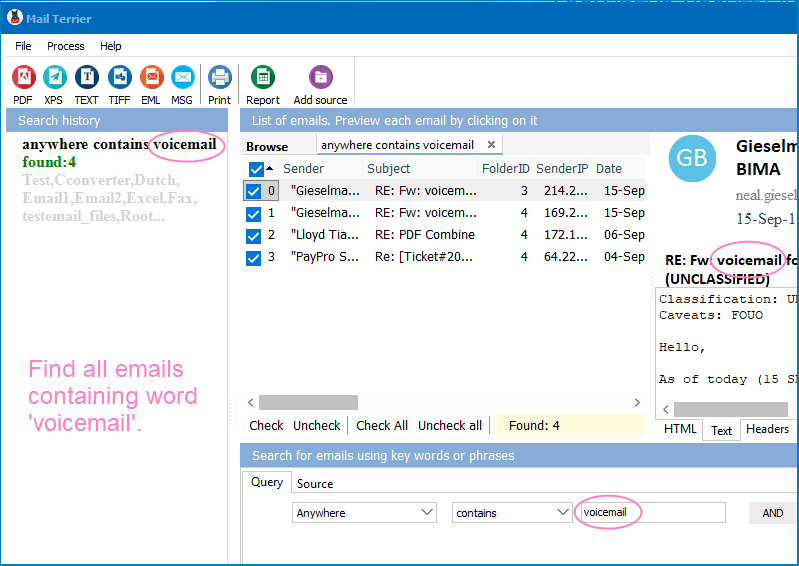Click the Uncheck all link
The image size is (799, 566).
tap(449, 425)
